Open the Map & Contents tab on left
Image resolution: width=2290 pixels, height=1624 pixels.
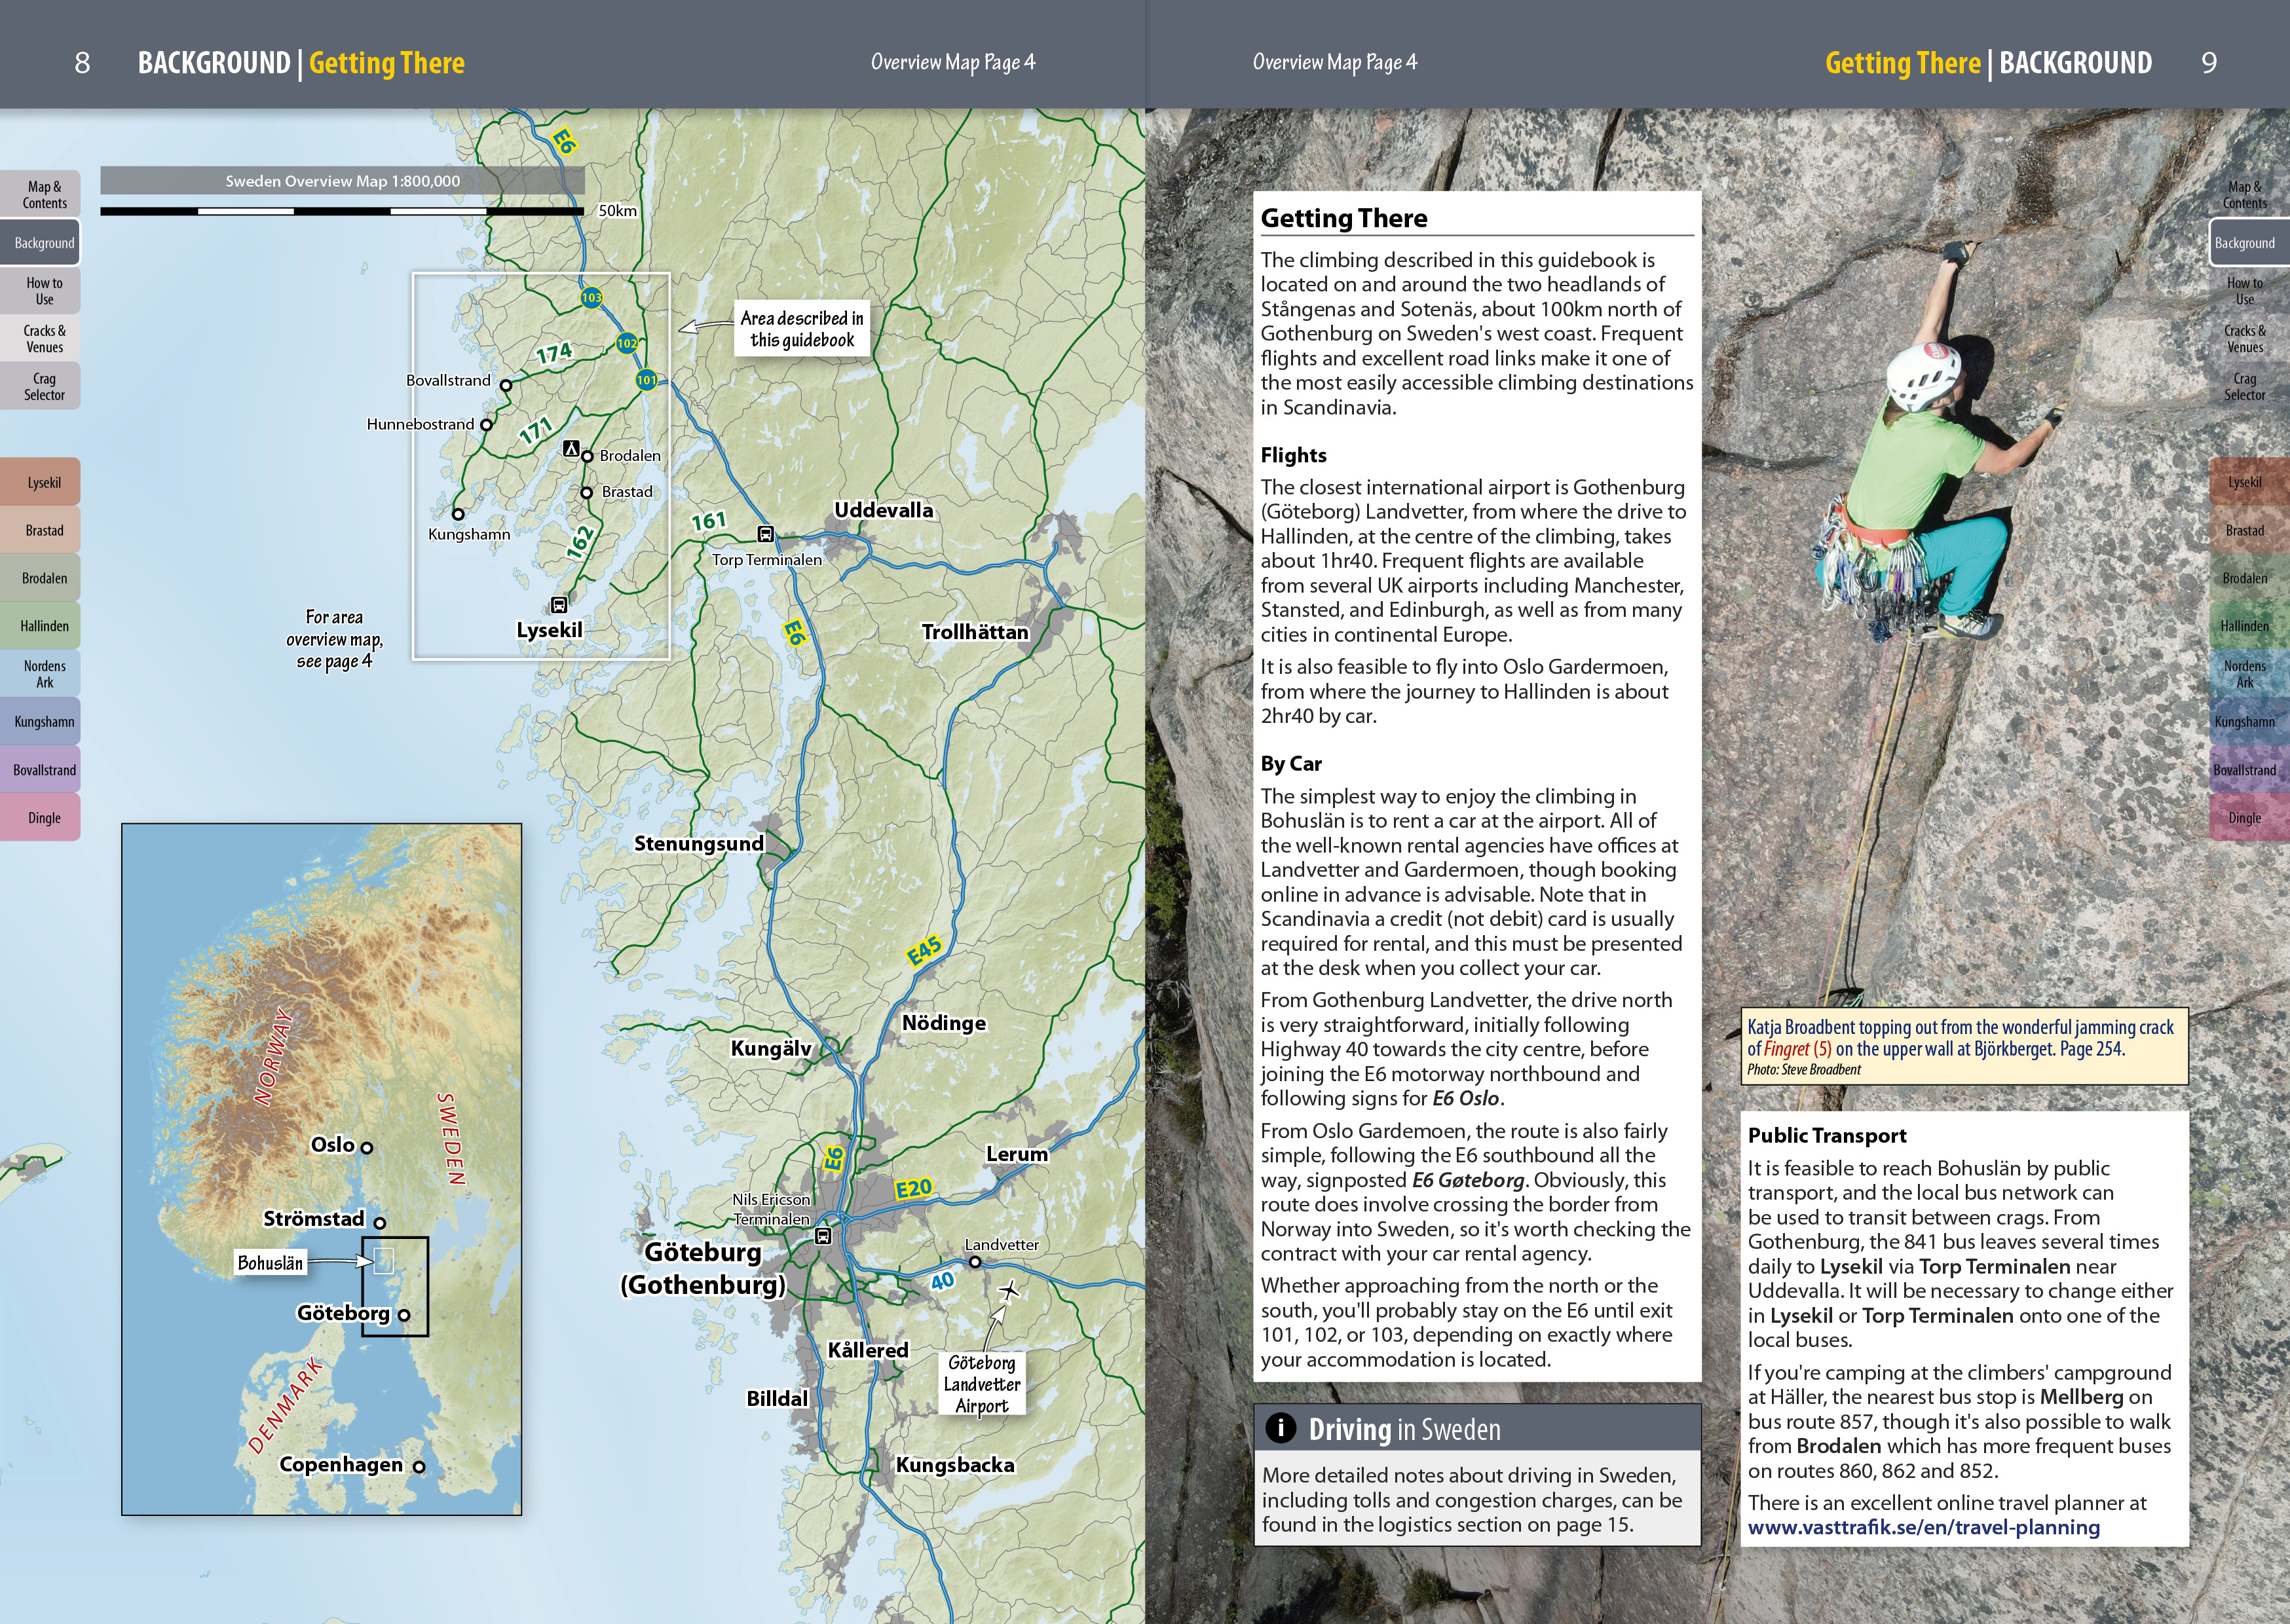point(44,195)
